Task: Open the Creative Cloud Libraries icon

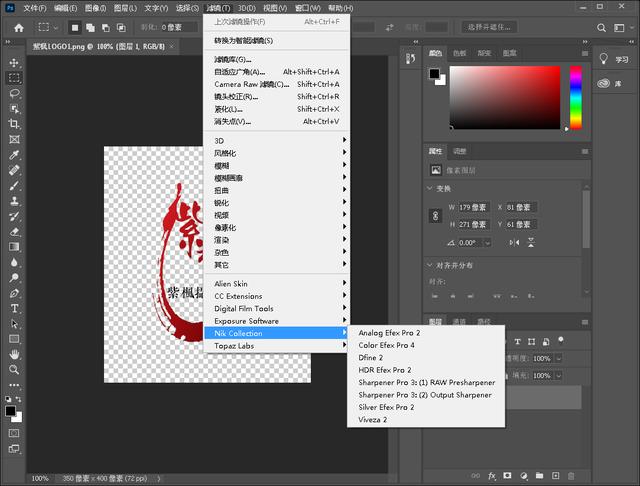Action: [604, 83]
